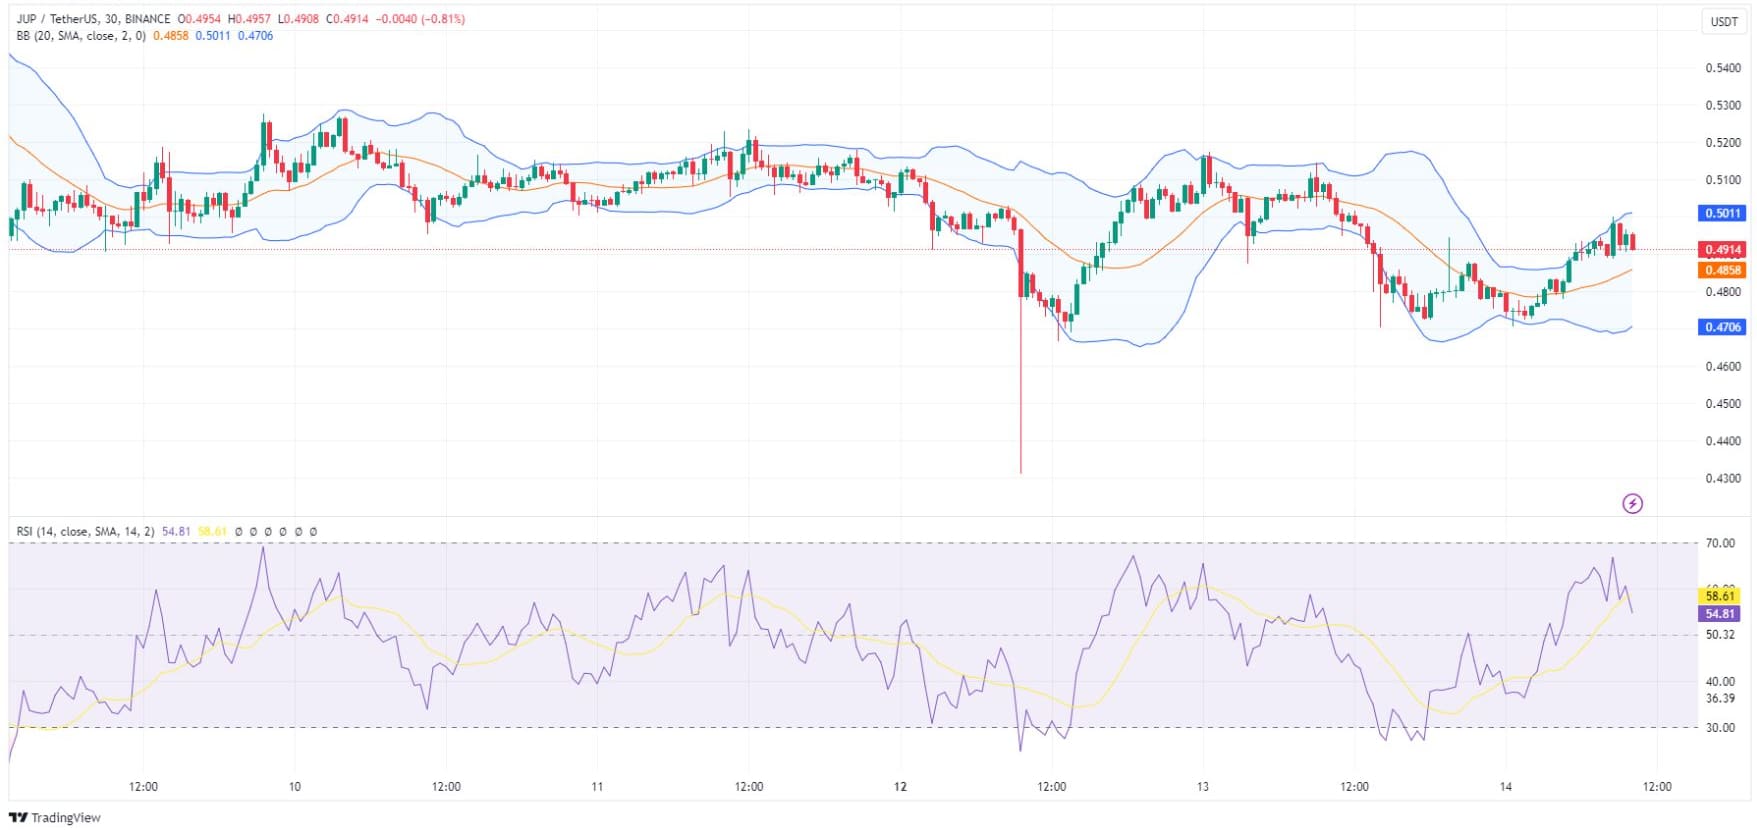Open the TradingView logo link
The height and width of the screenshot is (830, 1757).
(x=55, y=817)
